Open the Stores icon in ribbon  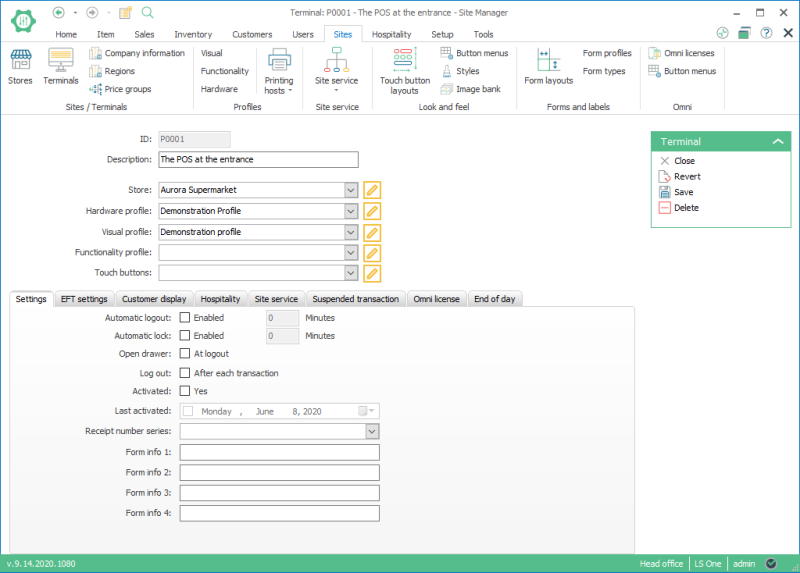click(x=20, y=66)
